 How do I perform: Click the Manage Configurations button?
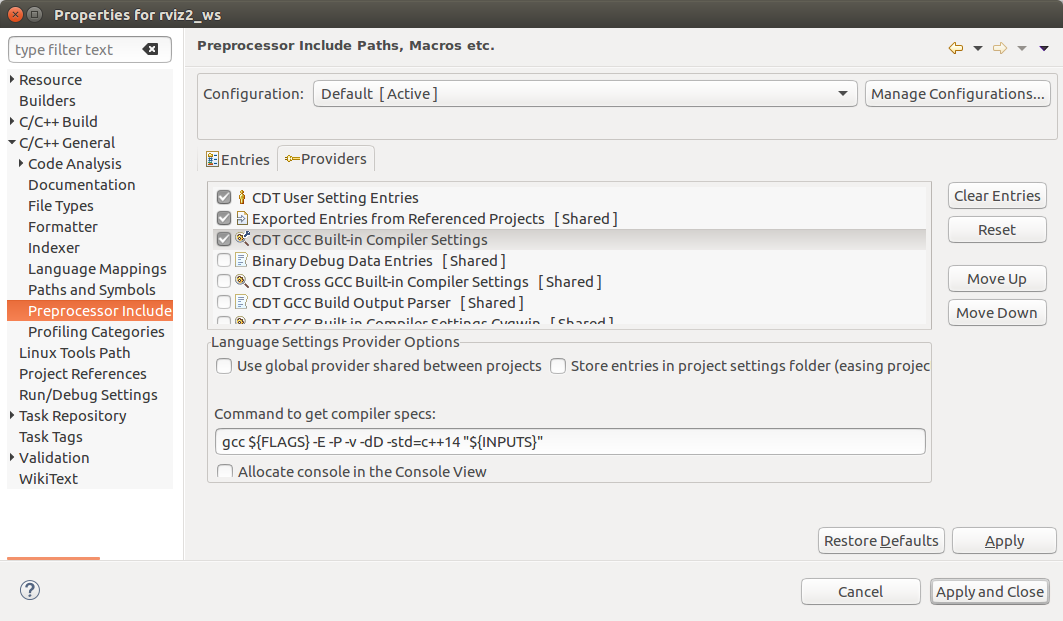(x=957, y=94)
